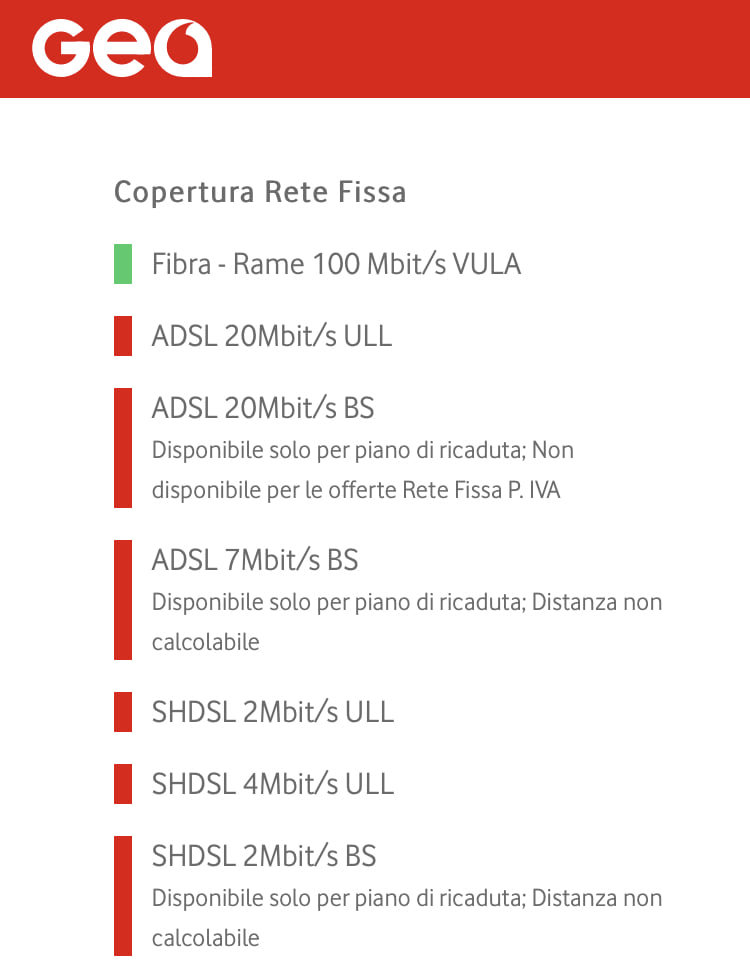Click the red indicator beside SHDSL 2Mbit/s ULL
The height and width of the screenshot is (976, 750).
(x=123, y=712)
